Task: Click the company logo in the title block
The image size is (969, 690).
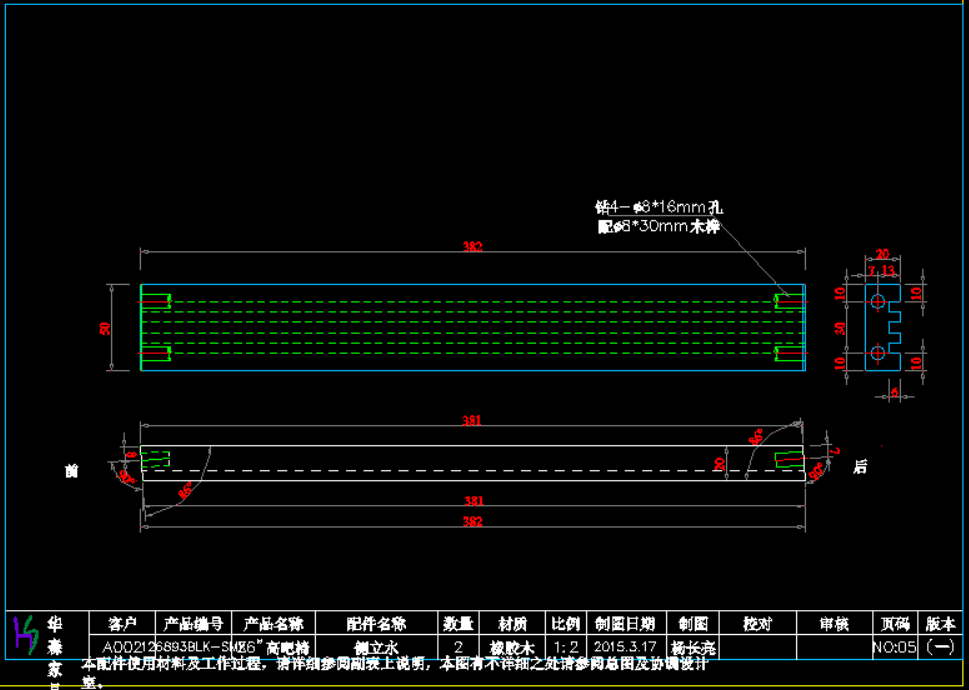Action: 26,634
